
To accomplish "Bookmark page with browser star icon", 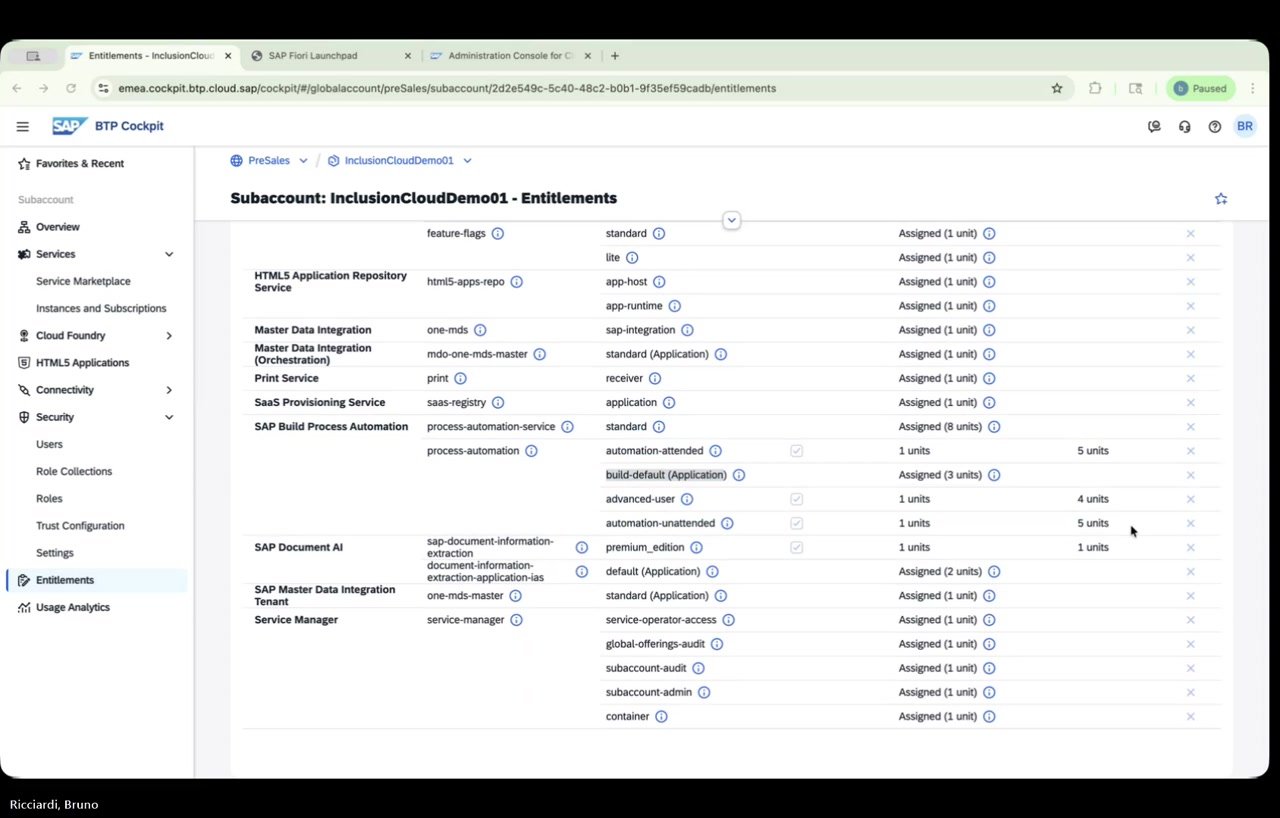I will 1056,88.
